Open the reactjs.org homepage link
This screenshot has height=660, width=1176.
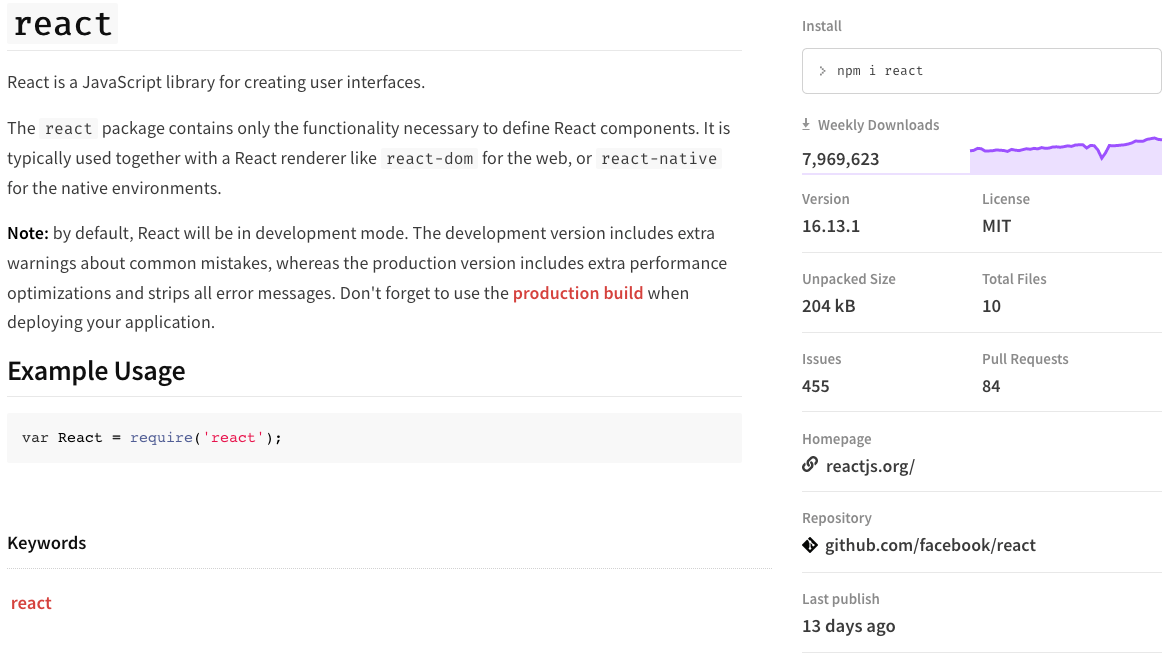coord(868,465)
